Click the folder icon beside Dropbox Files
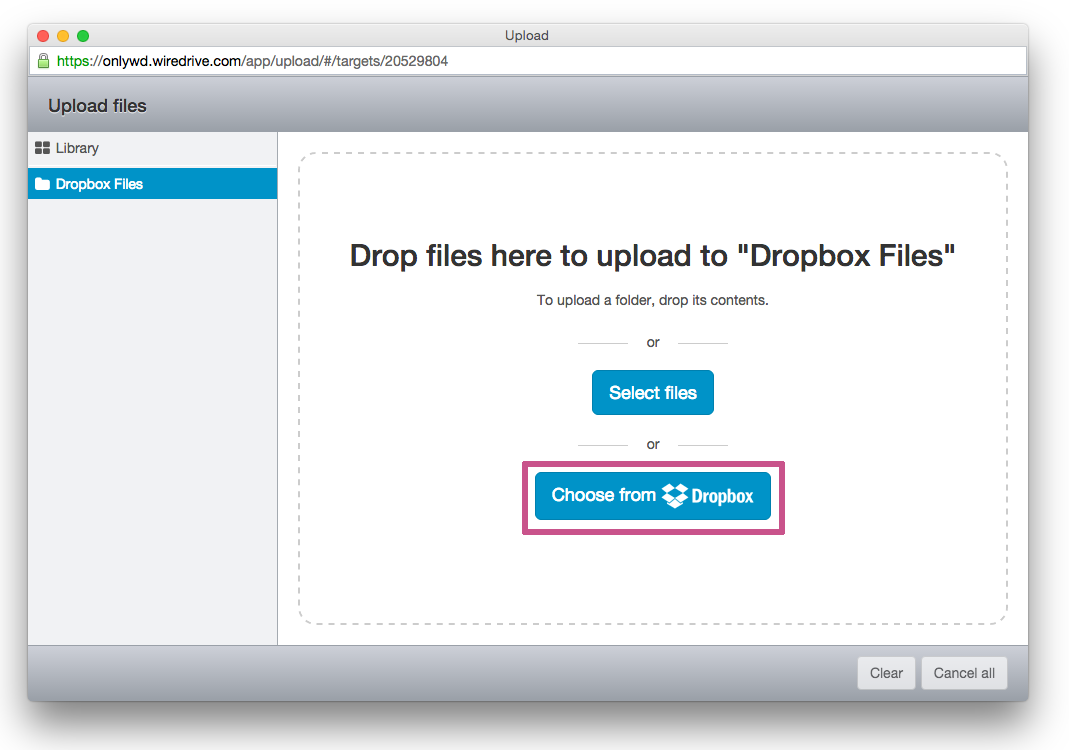The height and width of the screenshot is (750, 1069). click(x=41, y=184)
